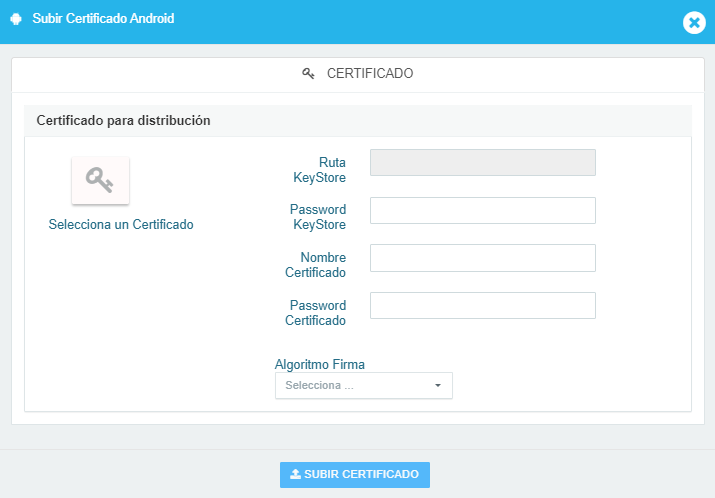Open the Algoritmo Firma 'Selecciona ...' dropdown
The image size is (715, 498).
pyautogui.click(x=363, y=385)
